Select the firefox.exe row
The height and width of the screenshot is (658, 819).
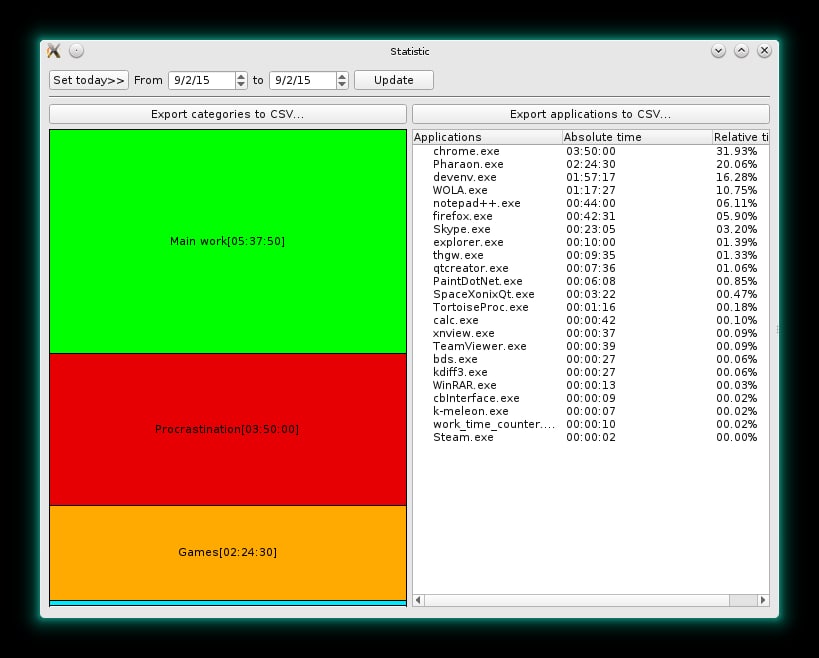591,216
